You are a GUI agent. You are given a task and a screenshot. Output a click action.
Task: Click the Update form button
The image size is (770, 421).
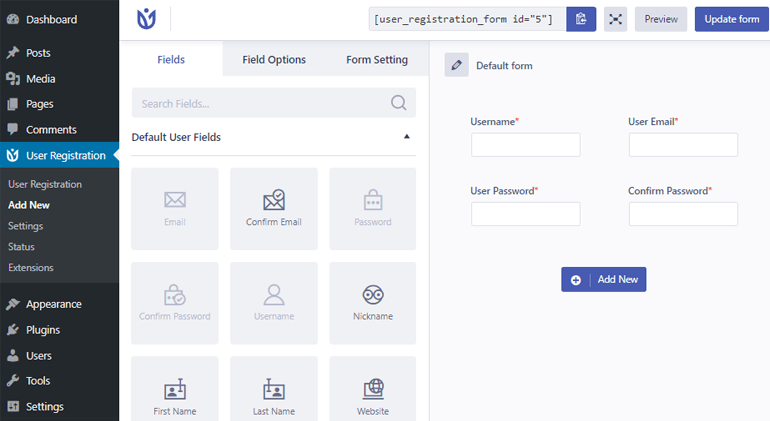pyautogui.click(x=732, y=19)
